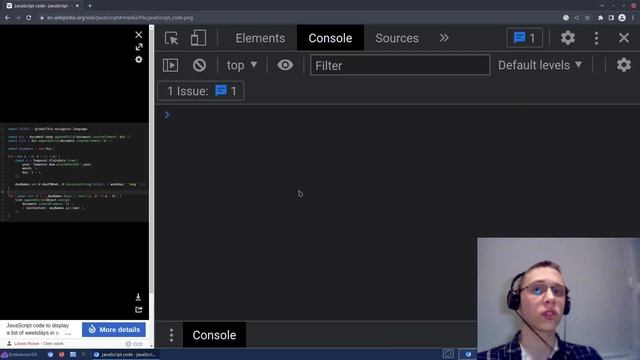Go forward in the browser
Image resolution: width=640 pixels, height=360 pixels.
[18, 18]
